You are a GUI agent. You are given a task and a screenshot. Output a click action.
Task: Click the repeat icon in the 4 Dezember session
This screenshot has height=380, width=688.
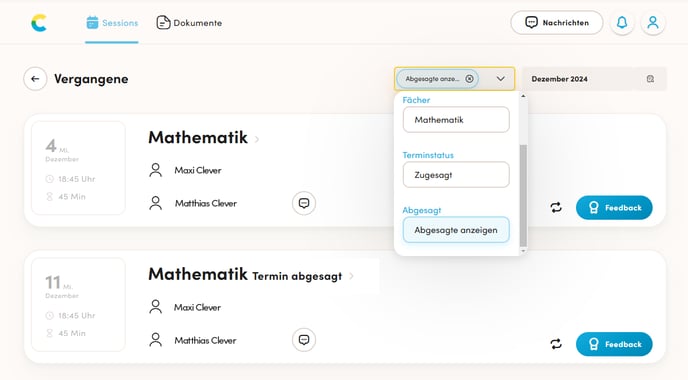pos(556,208)
